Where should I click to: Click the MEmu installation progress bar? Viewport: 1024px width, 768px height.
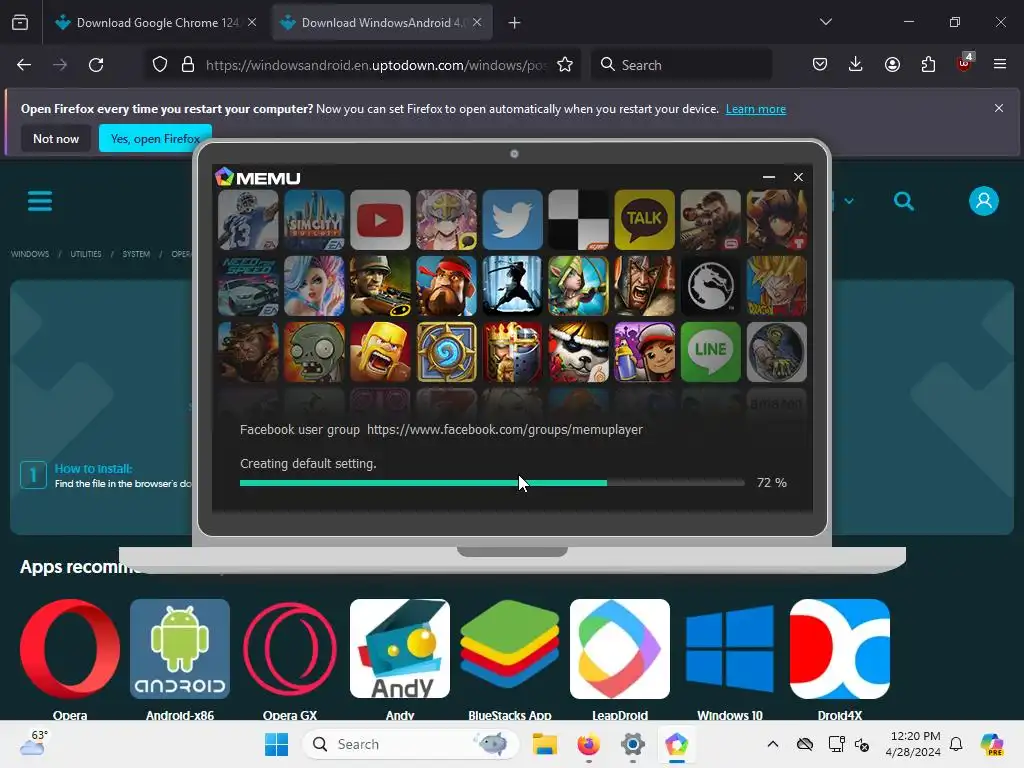click(492, 483)
